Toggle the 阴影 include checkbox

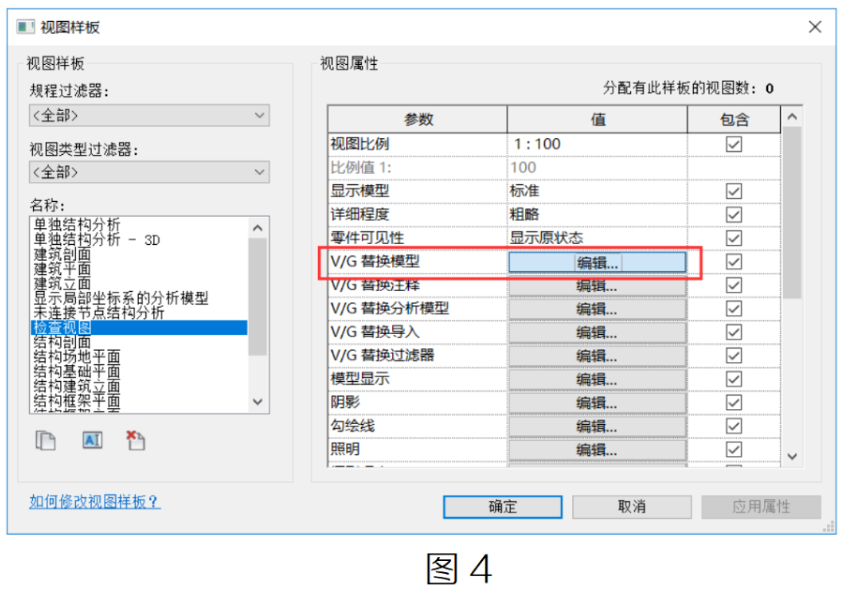[734, 402]
